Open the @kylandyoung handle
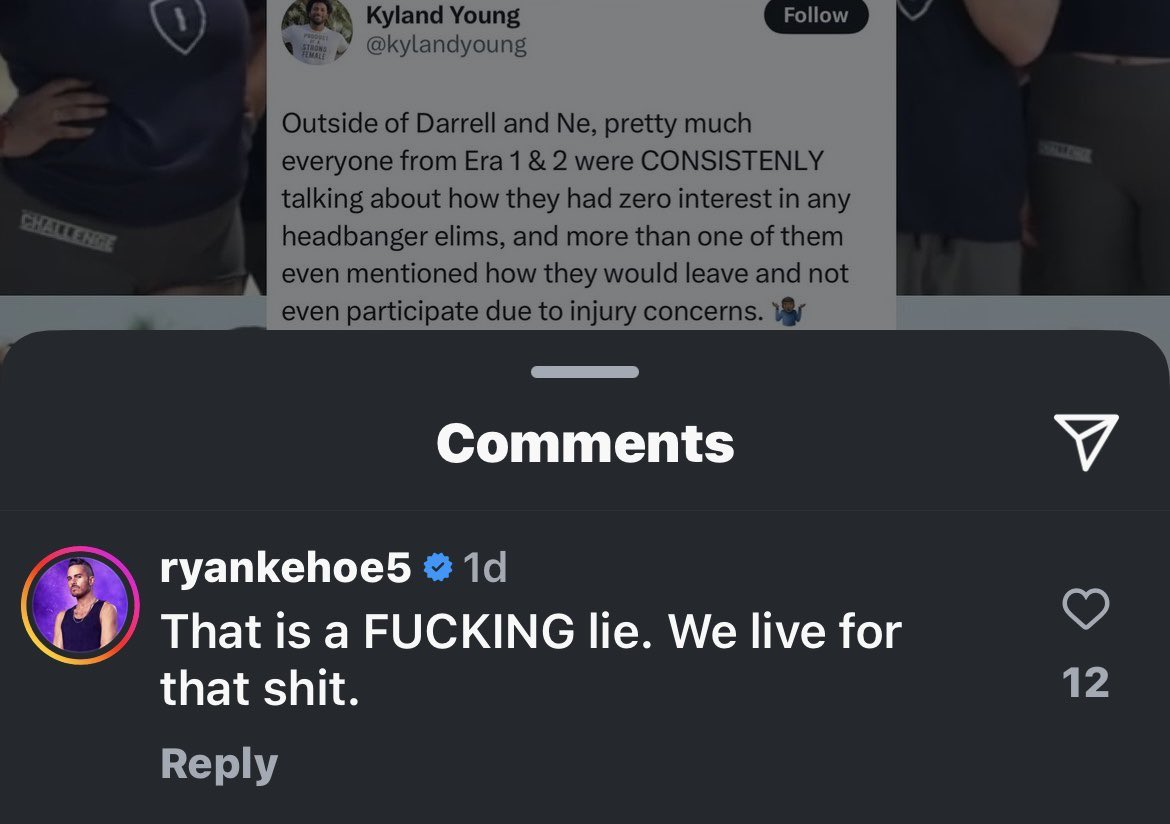Screen dimensions: 1170x824 [446, 45]
